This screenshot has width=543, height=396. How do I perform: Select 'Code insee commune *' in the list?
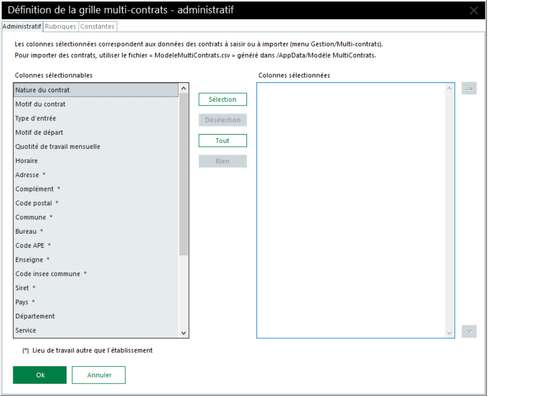(x=96, y=274)
